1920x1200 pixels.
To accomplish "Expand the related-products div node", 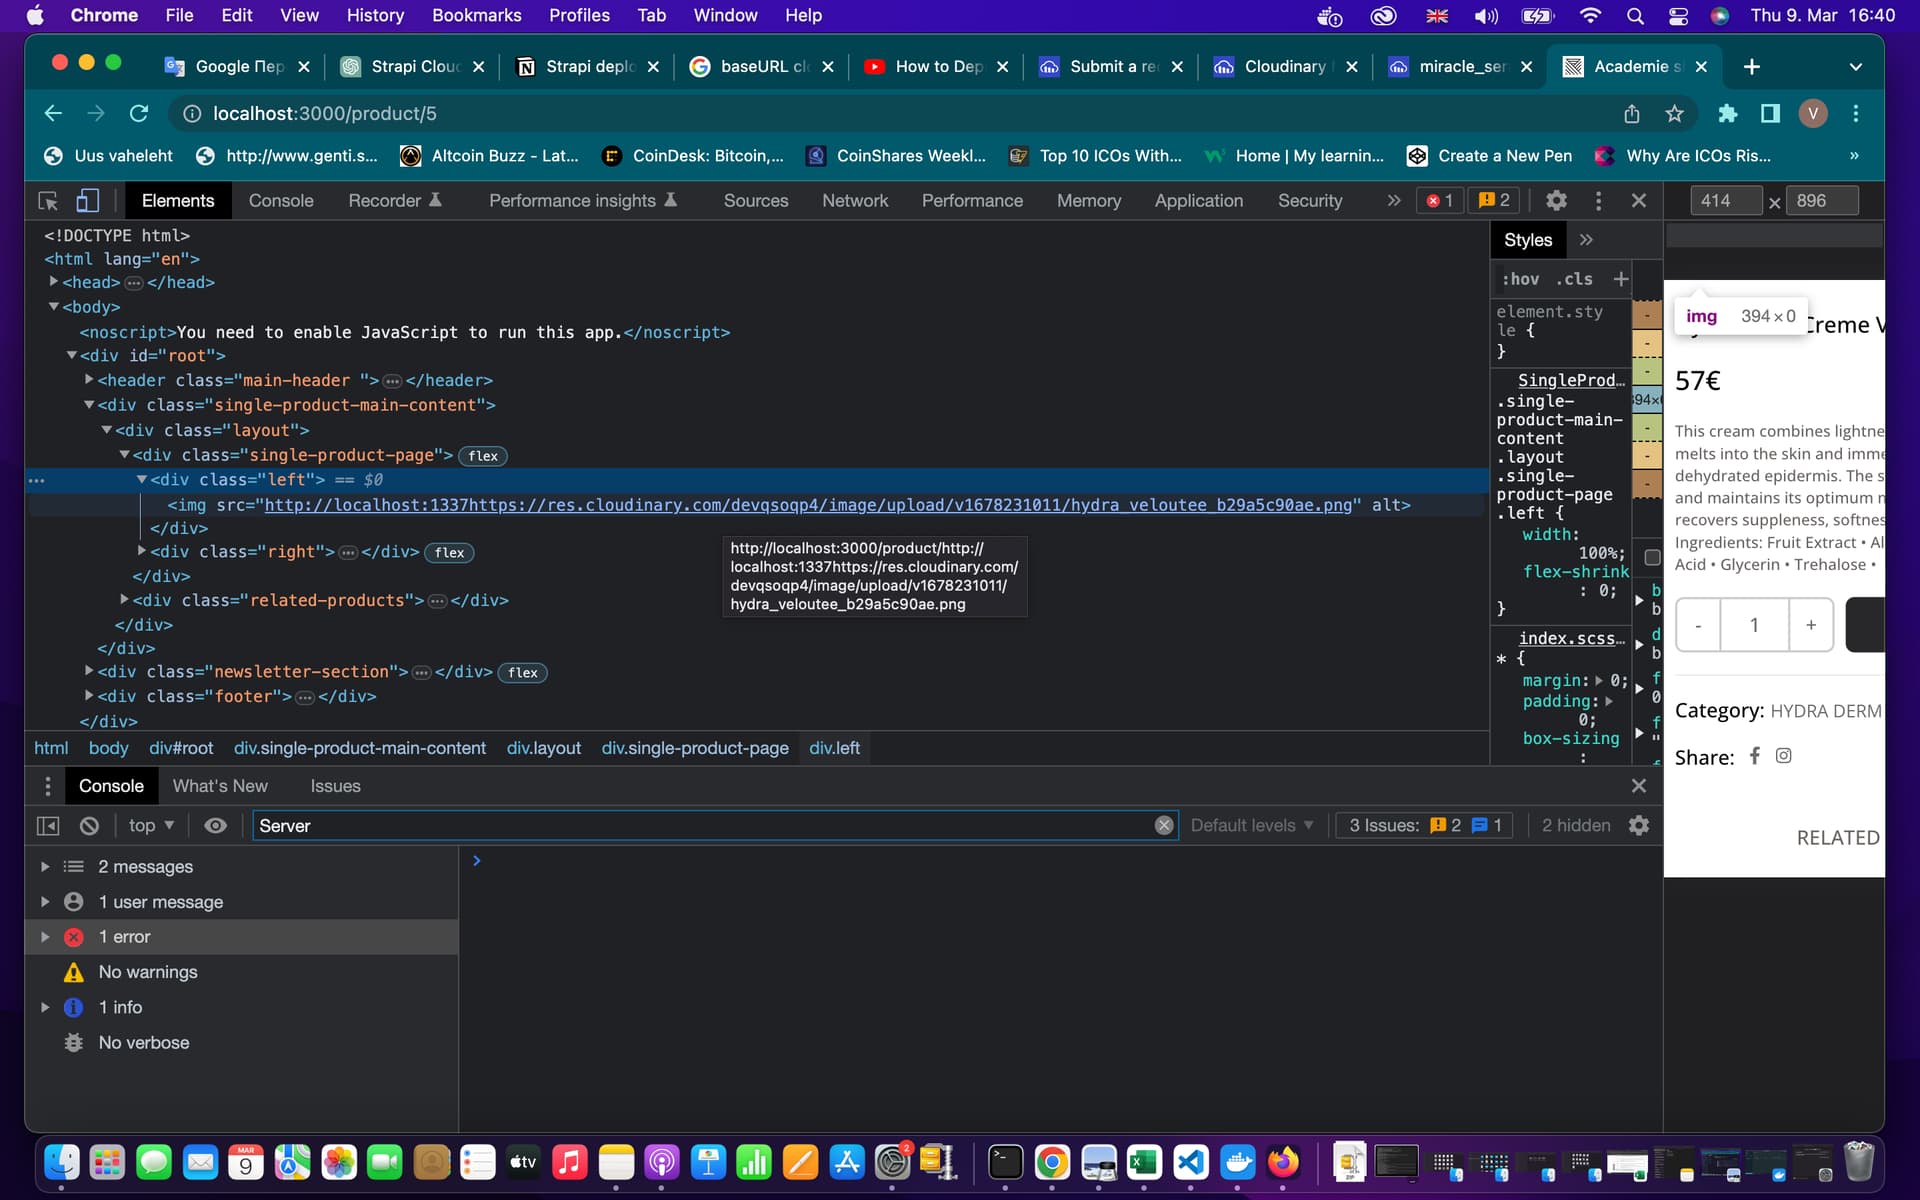I will 124,600.
